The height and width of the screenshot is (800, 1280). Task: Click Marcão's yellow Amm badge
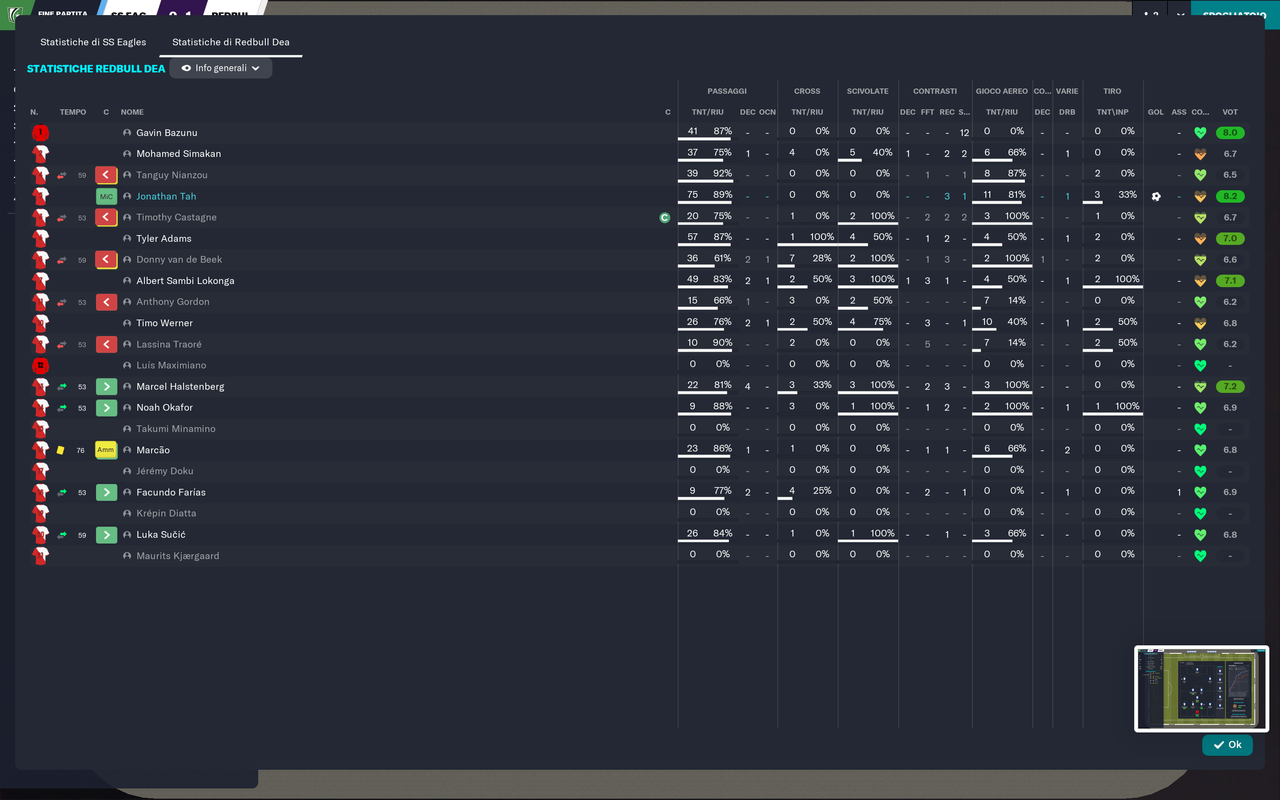(x=106, y=450)
